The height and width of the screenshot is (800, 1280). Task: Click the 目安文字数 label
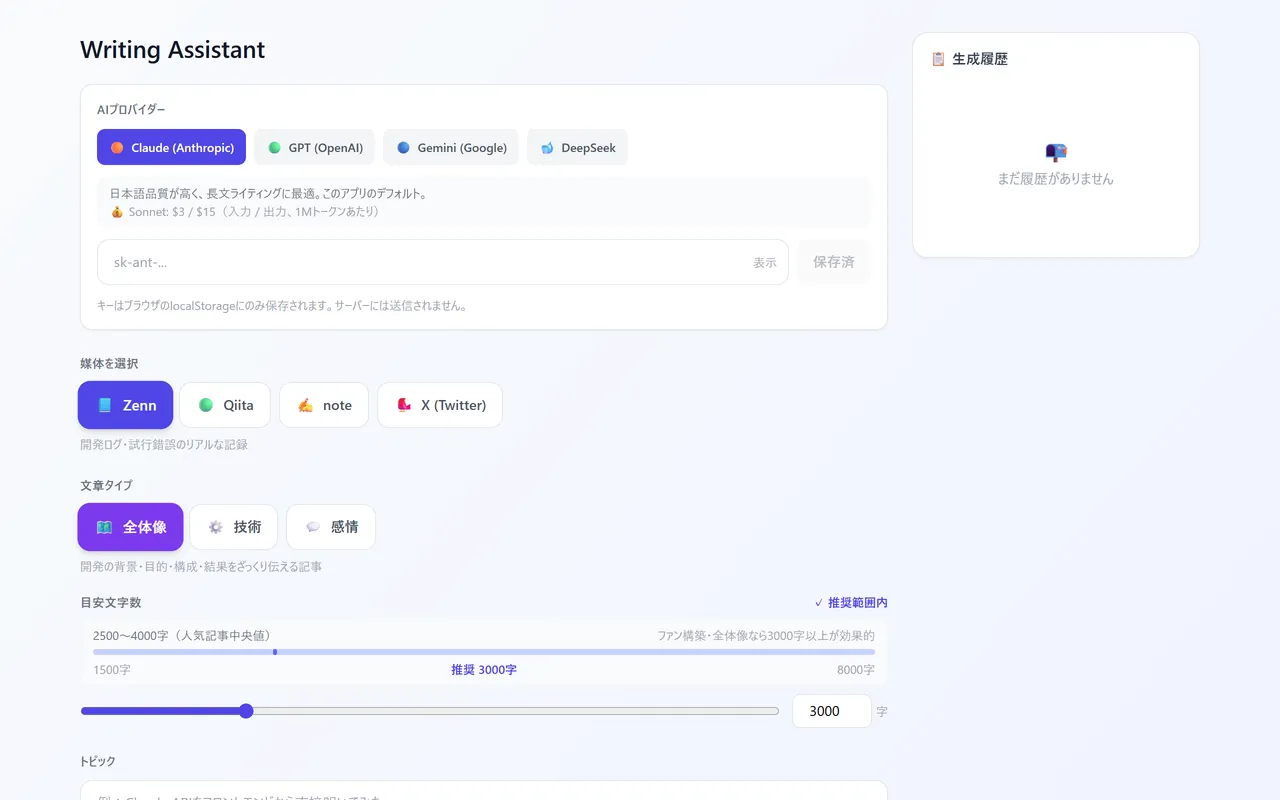(111, 602)
